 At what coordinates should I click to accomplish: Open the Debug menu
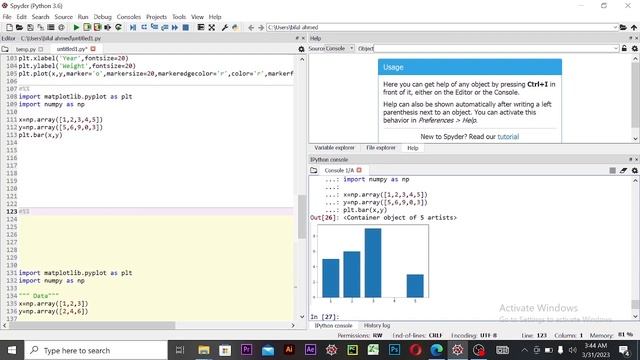tap(102, 17)
